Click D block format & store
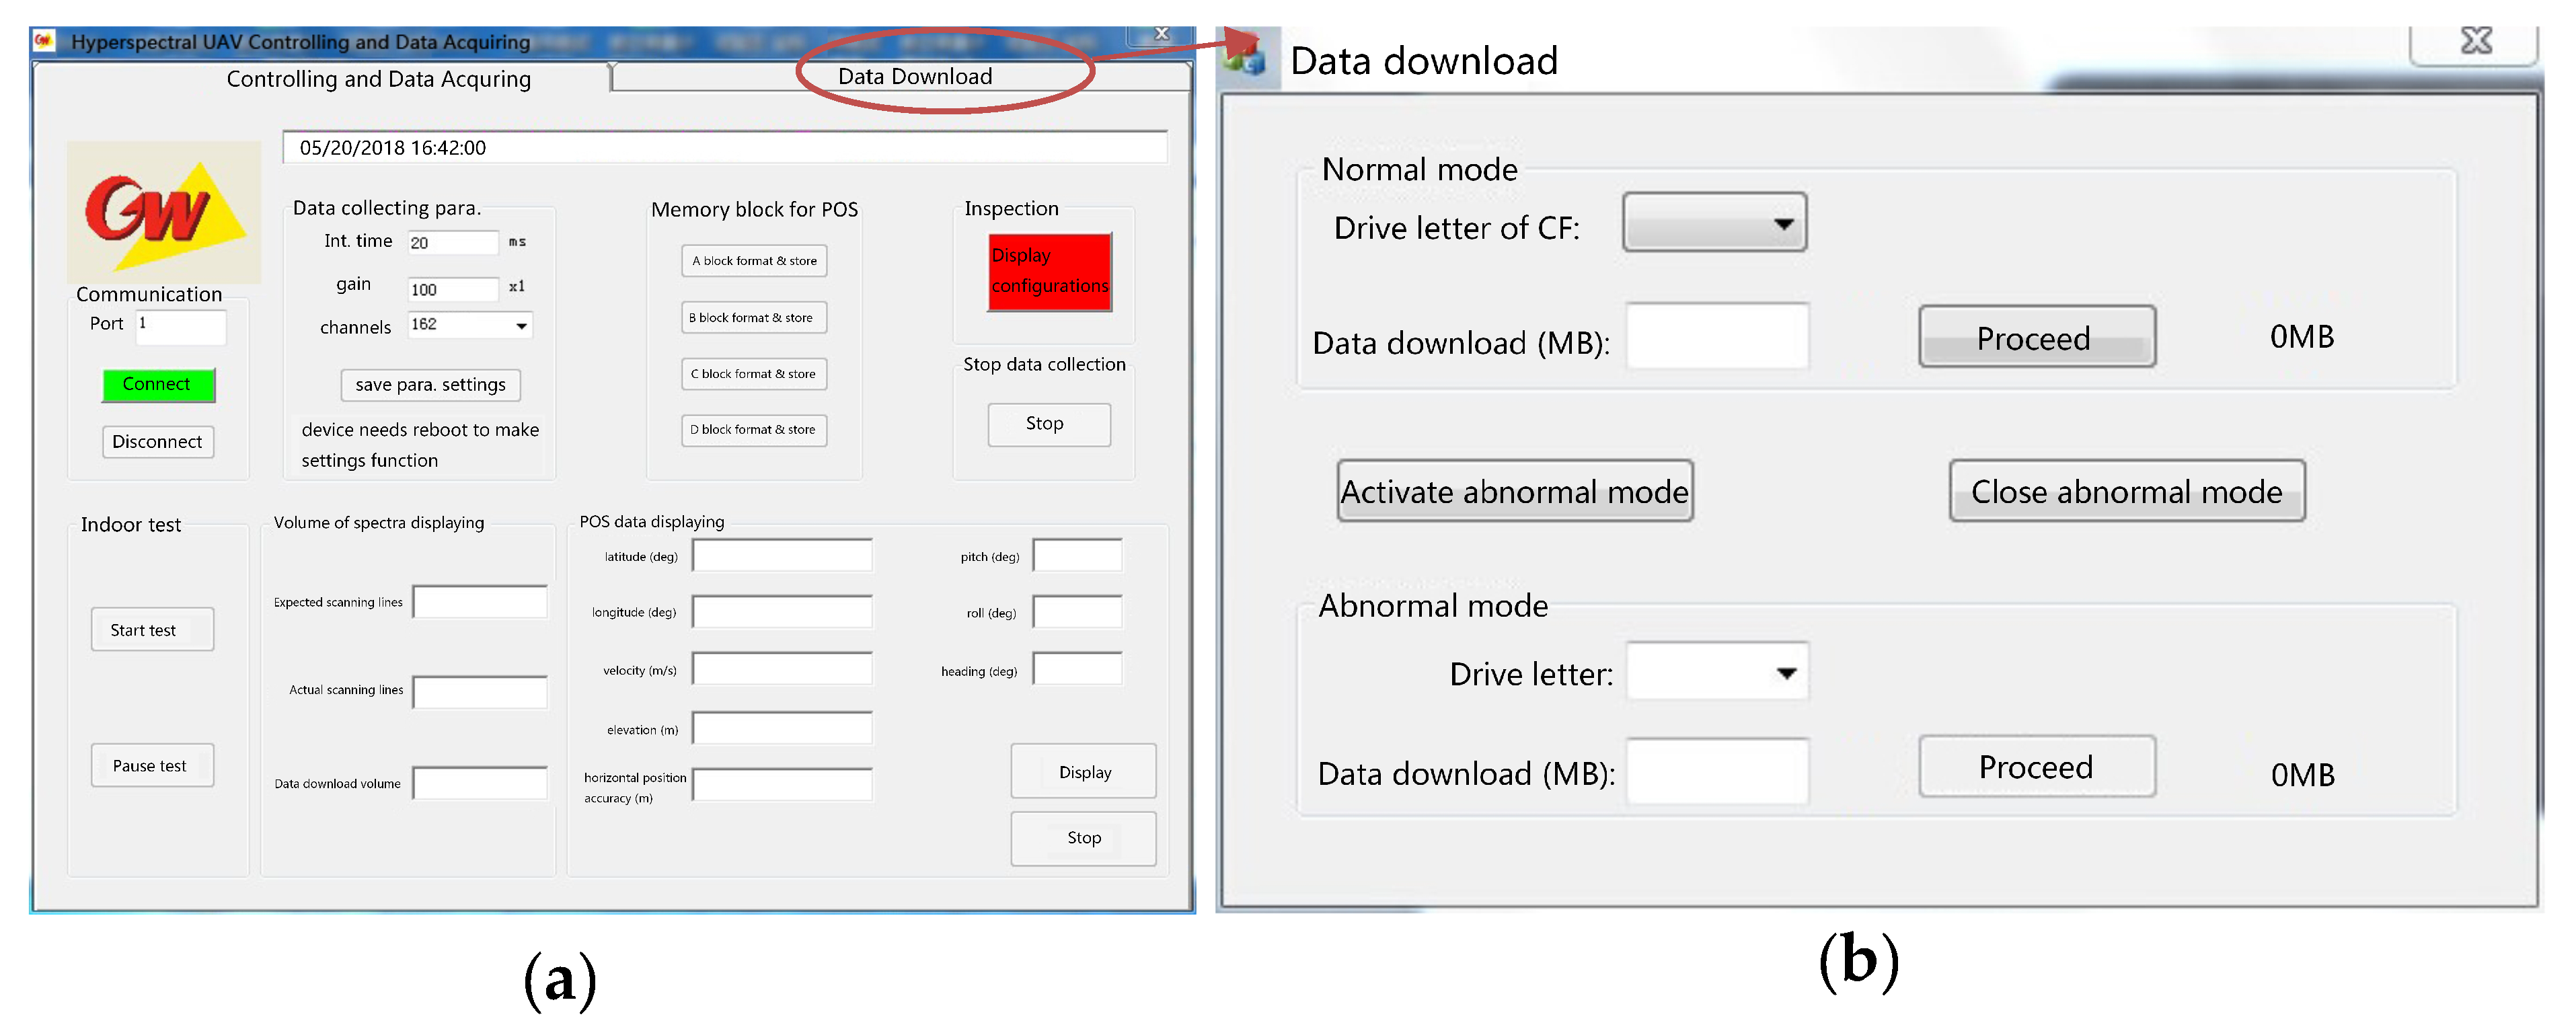This screenshot has height=1031, width=2576. click(754, 430)
